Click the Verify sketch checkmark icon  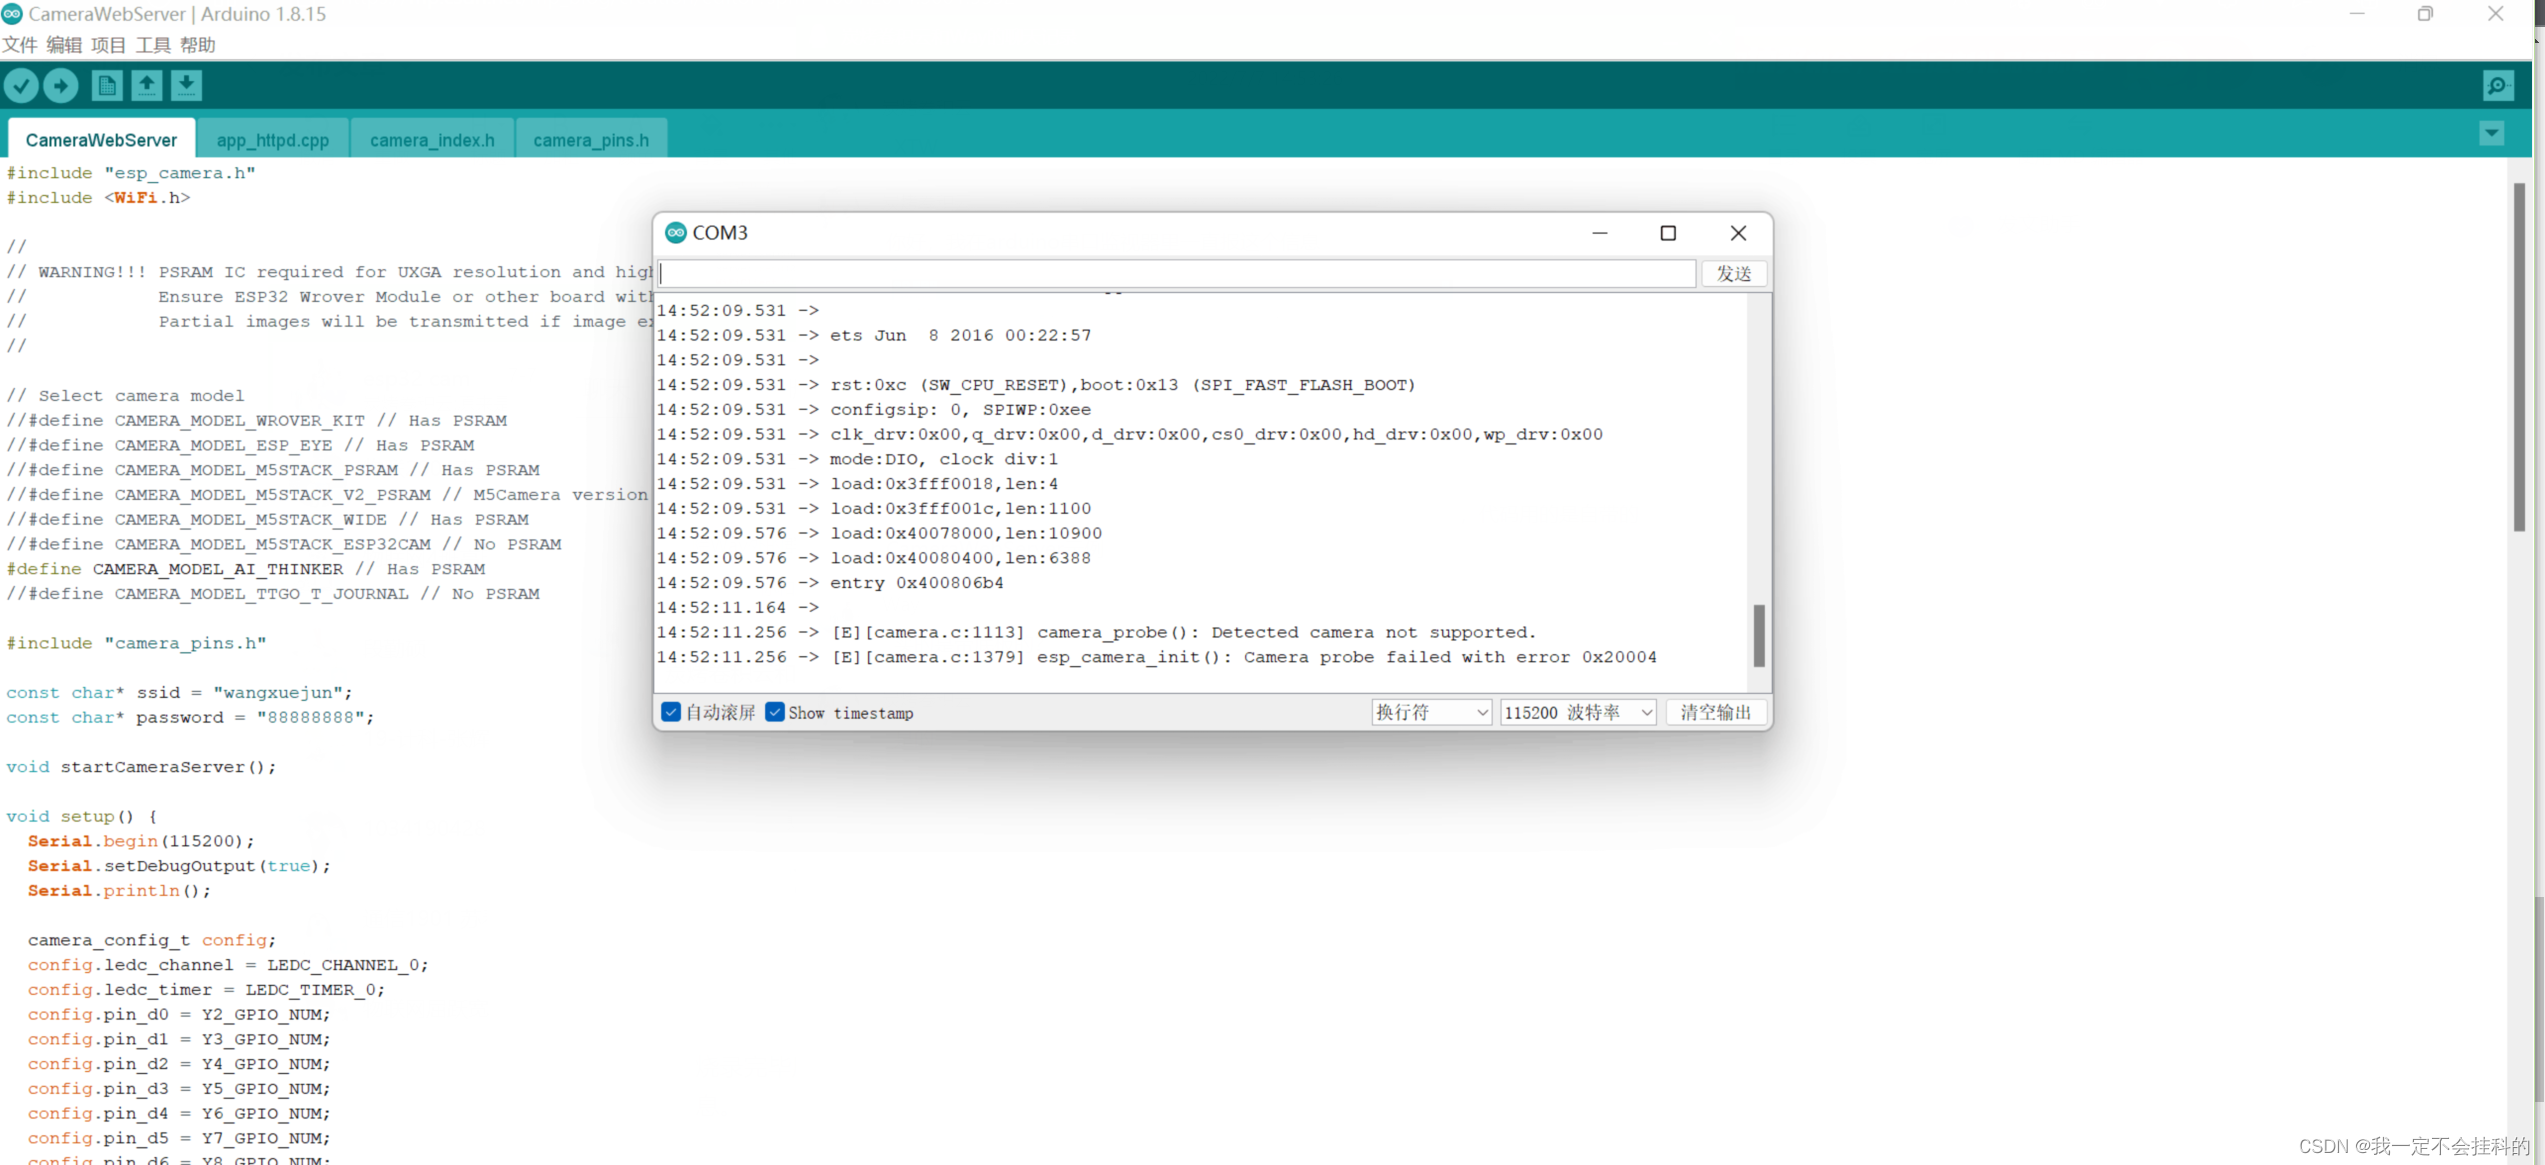(21, 86)
